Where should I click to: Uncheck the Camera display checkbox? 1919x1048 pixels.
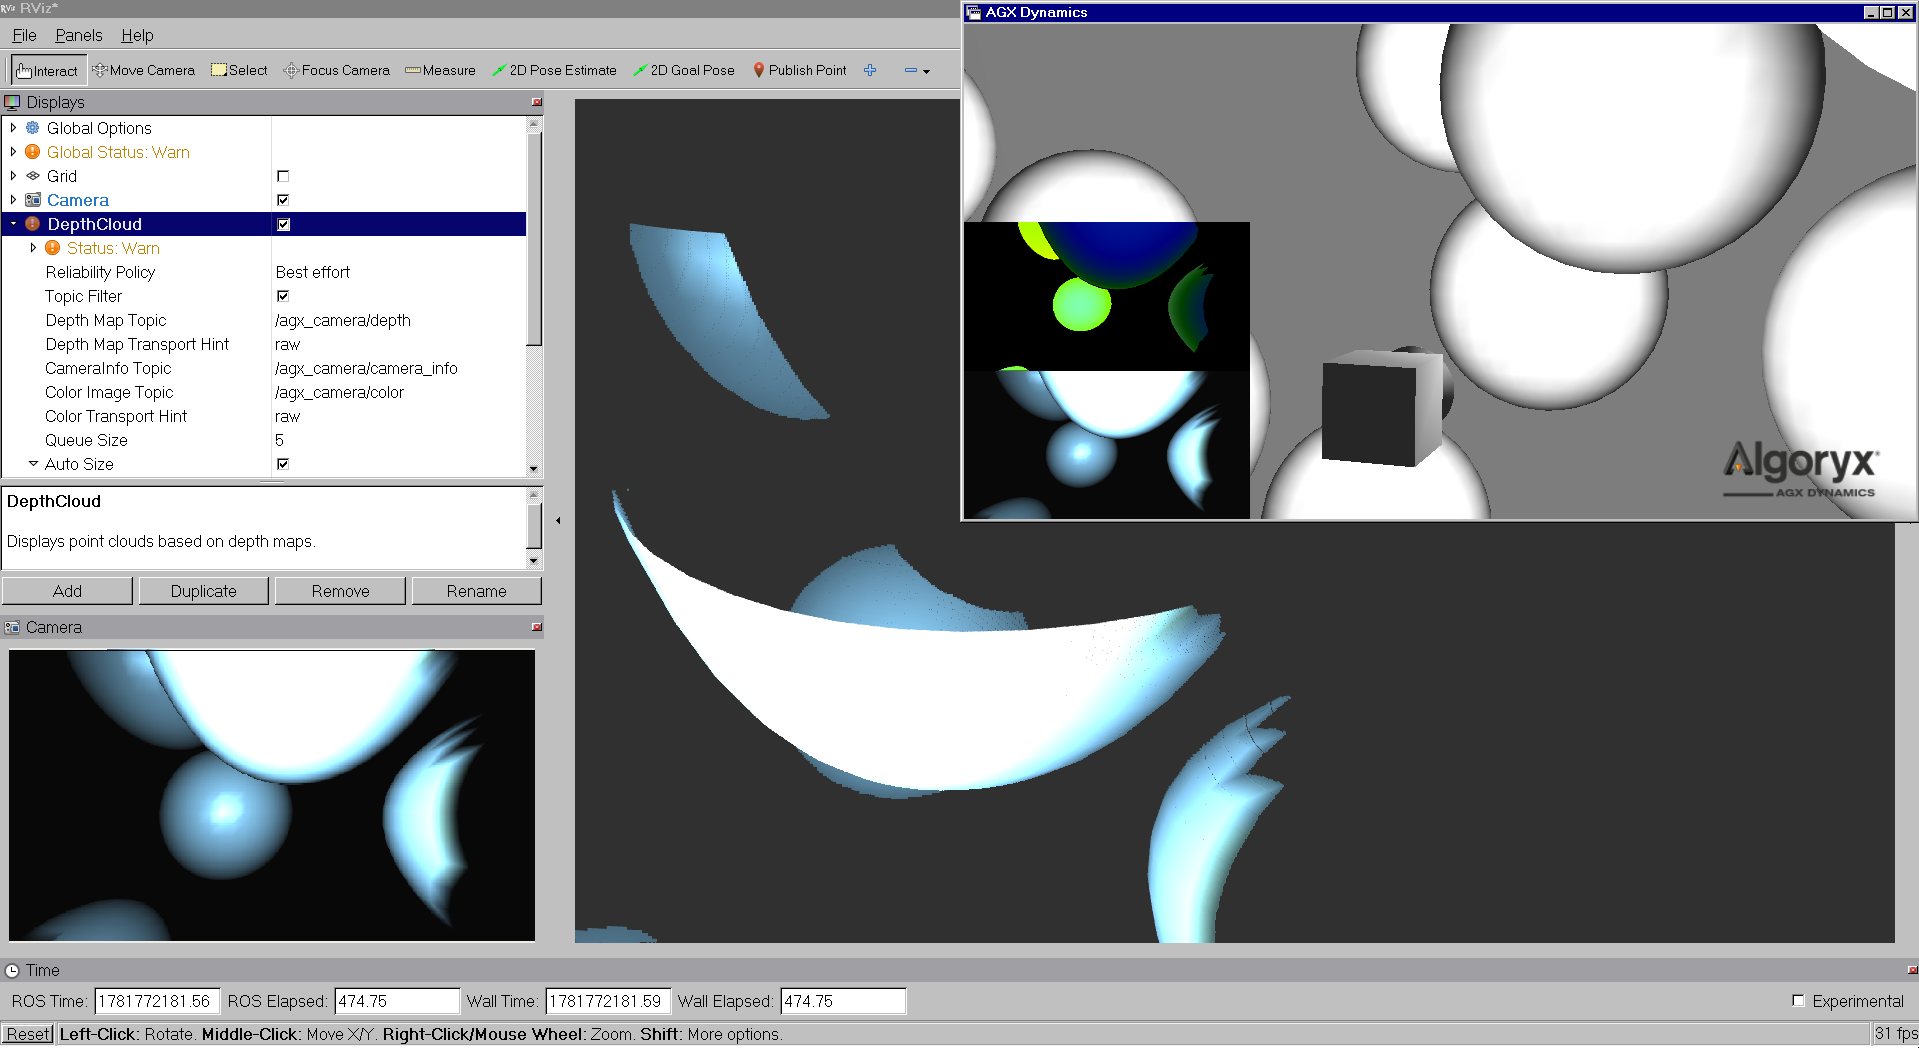[283, 200]
